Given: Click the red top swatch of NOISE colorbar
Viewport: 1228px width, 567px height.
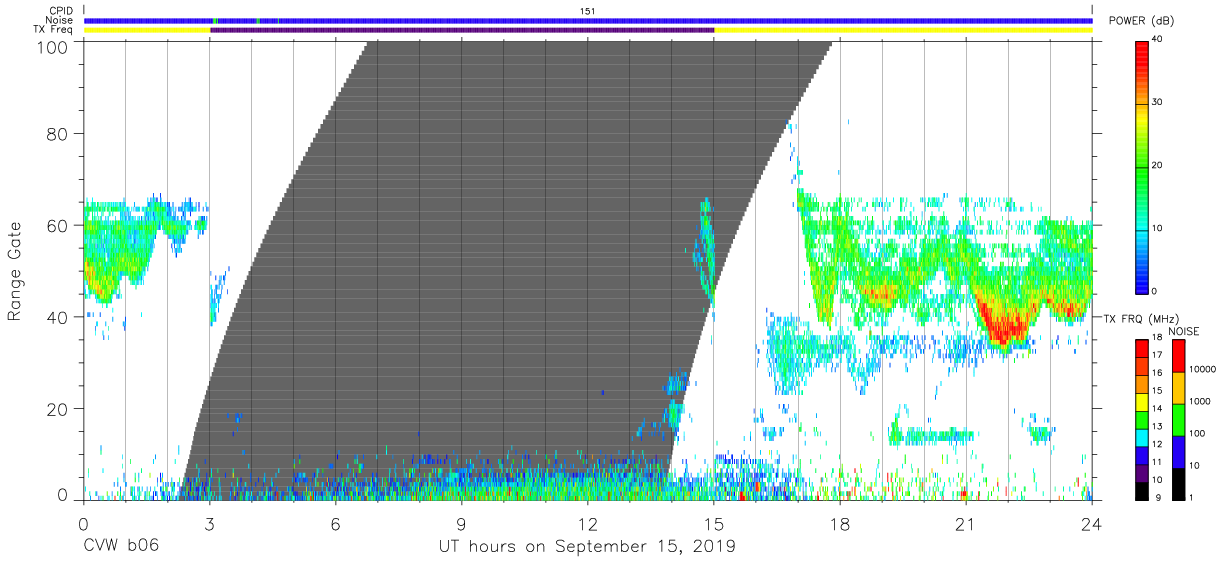Looking at the screenshot, I should (1177, 356).
